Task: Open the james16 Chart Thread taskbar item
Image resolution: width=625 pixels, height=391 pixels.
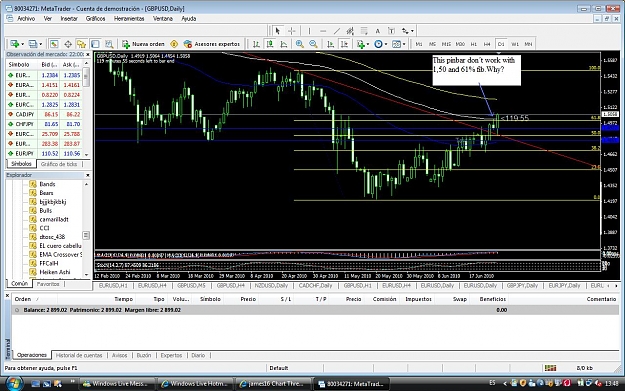Action: (273, 383)
